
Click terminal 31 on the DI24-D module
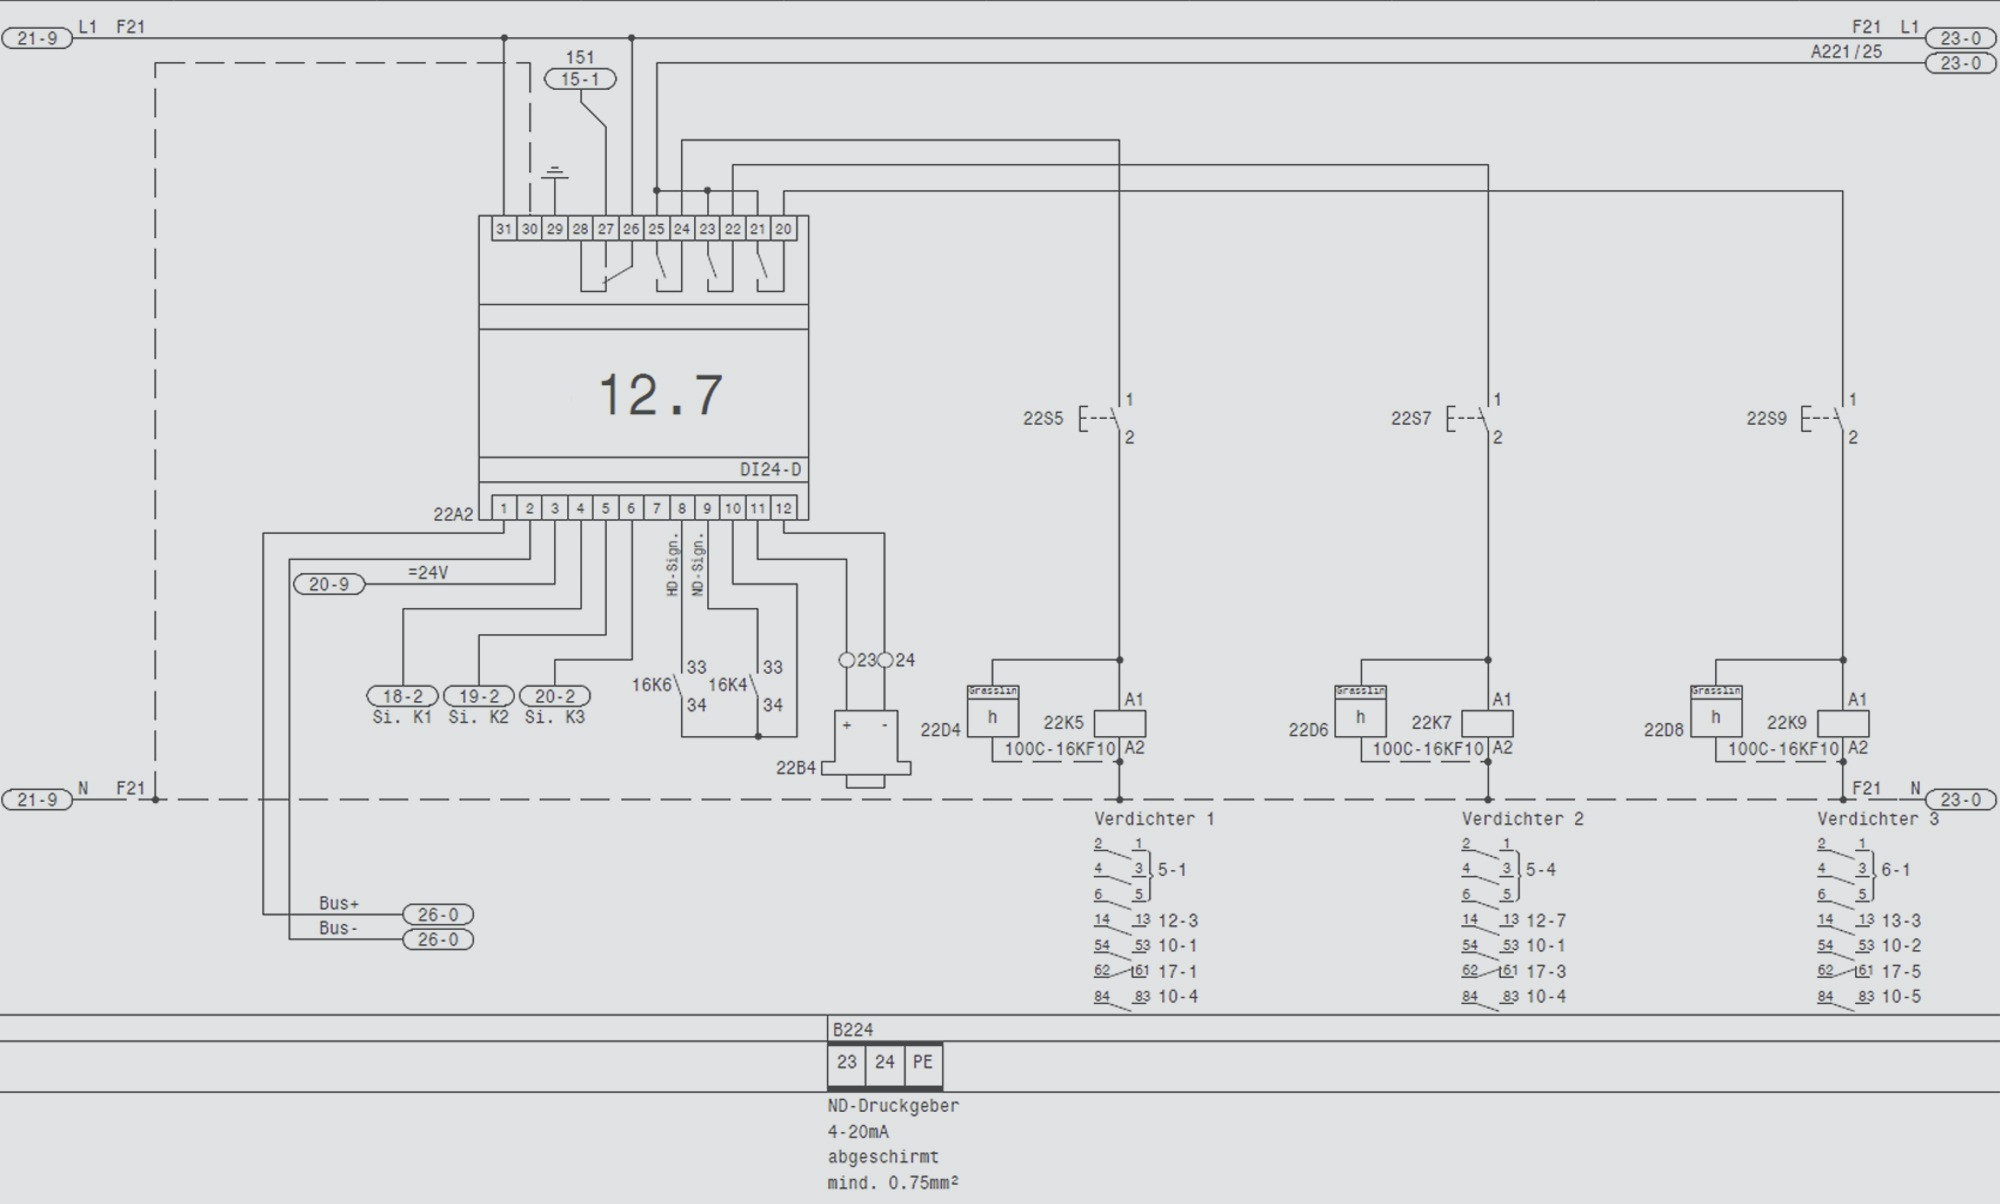503,229
